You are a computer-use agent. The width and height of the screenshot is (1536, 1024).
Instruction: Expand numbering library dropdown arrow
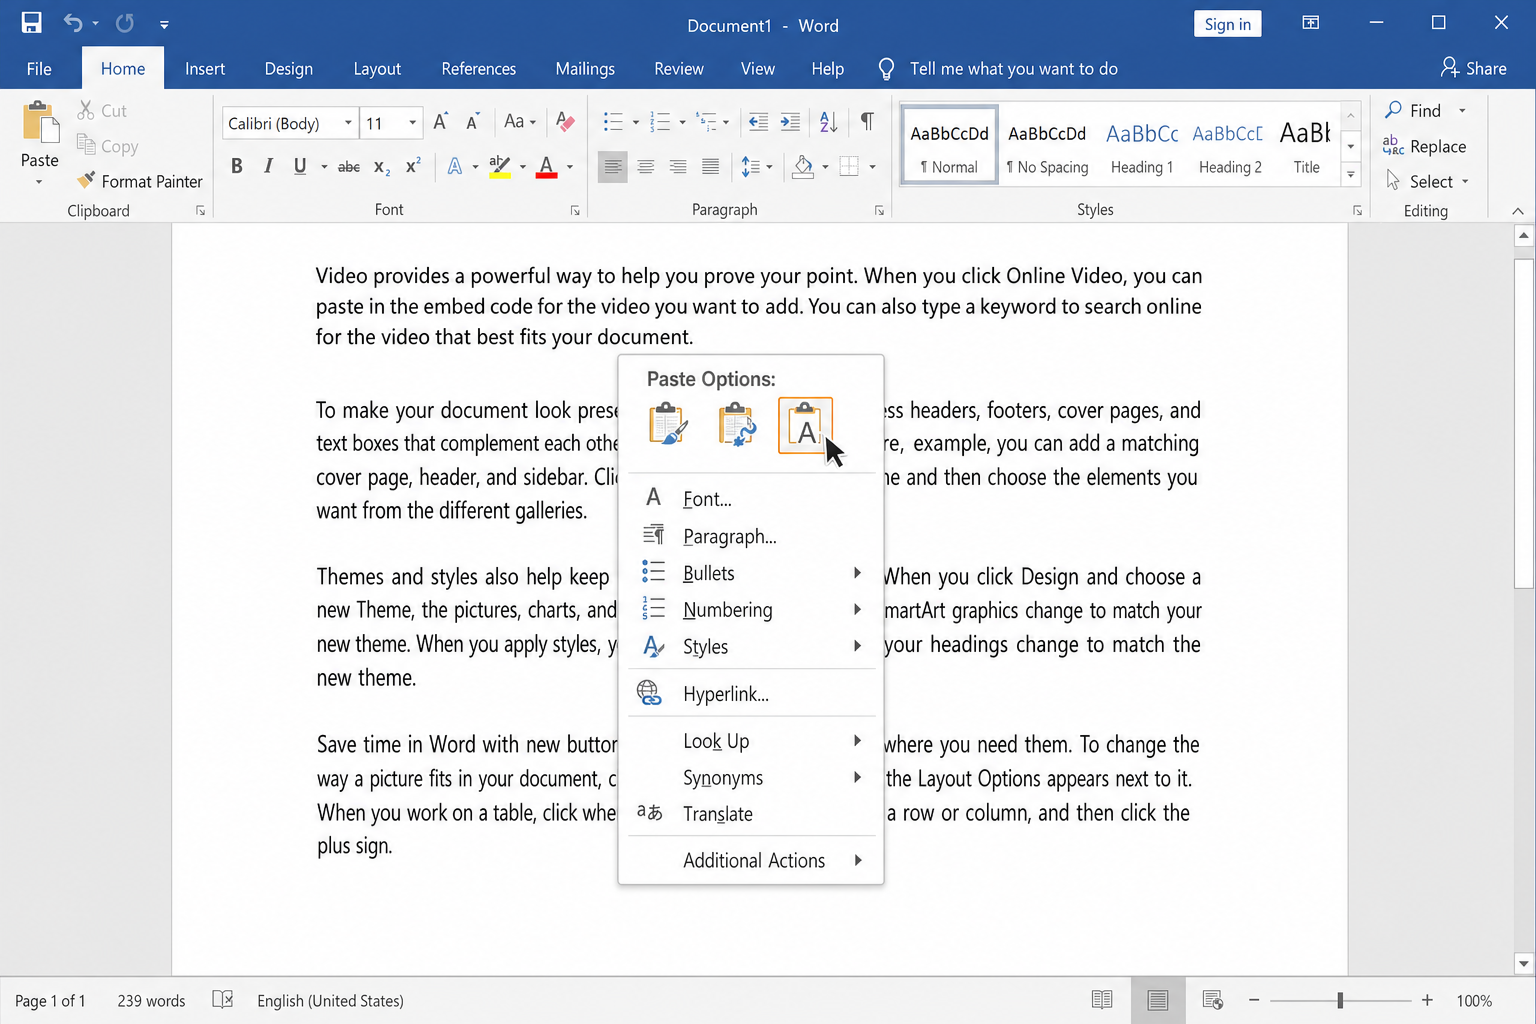click(x=683, y=123)
